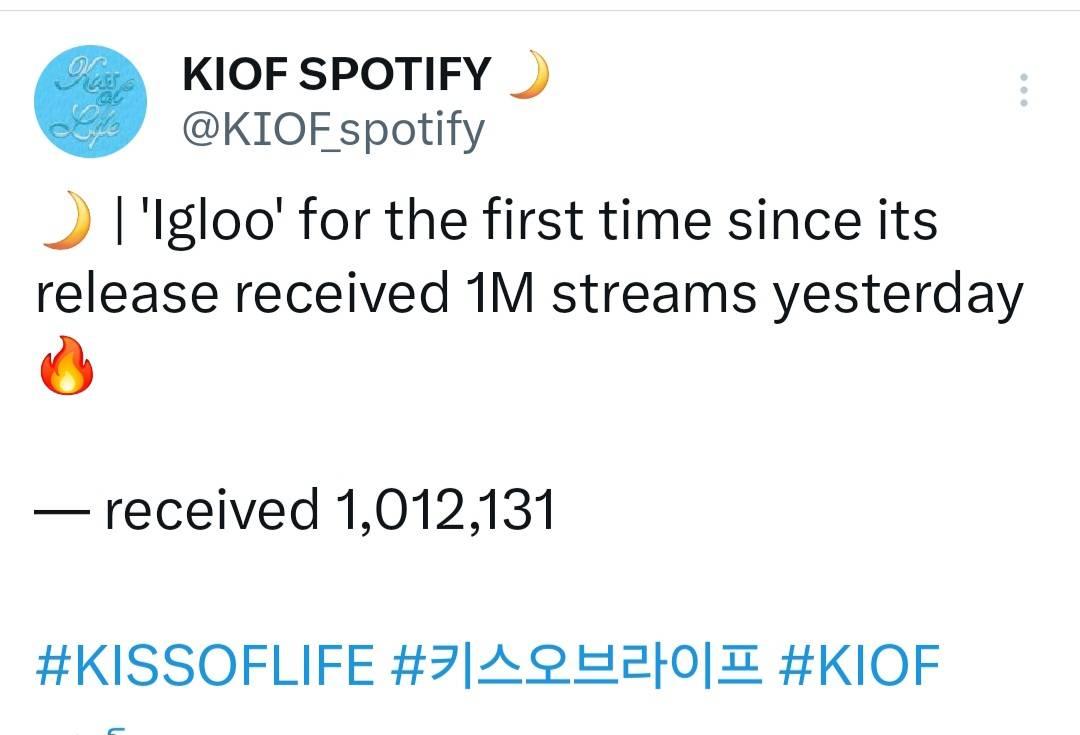Open the @KIOF_spotify handle link
The height and width of the screenshot is (735, 1080).
coord(333,130)
